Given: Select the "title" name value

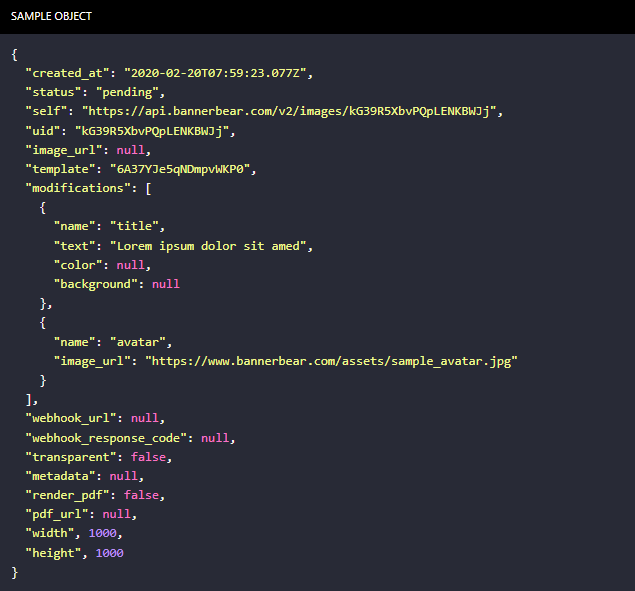Looking at the screenshot, I should [x=138, y=226].
